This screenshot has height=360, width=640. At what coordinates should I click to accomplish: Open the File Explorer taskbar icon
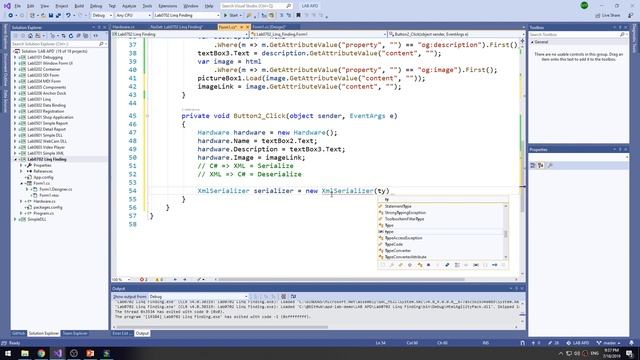point(25,353)
